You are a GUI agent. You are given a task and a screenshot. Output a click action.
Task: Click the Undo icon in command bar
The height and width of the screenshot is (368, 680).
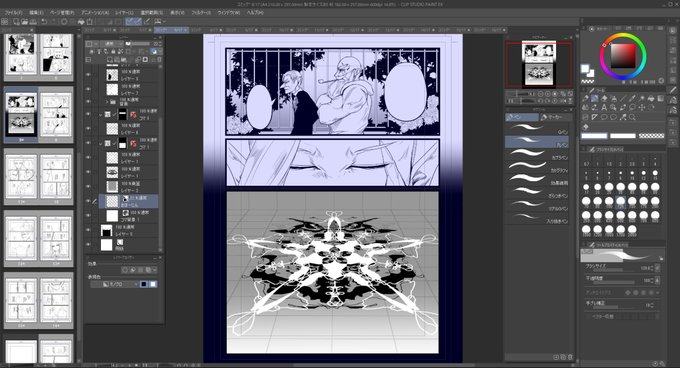[44, 21]
